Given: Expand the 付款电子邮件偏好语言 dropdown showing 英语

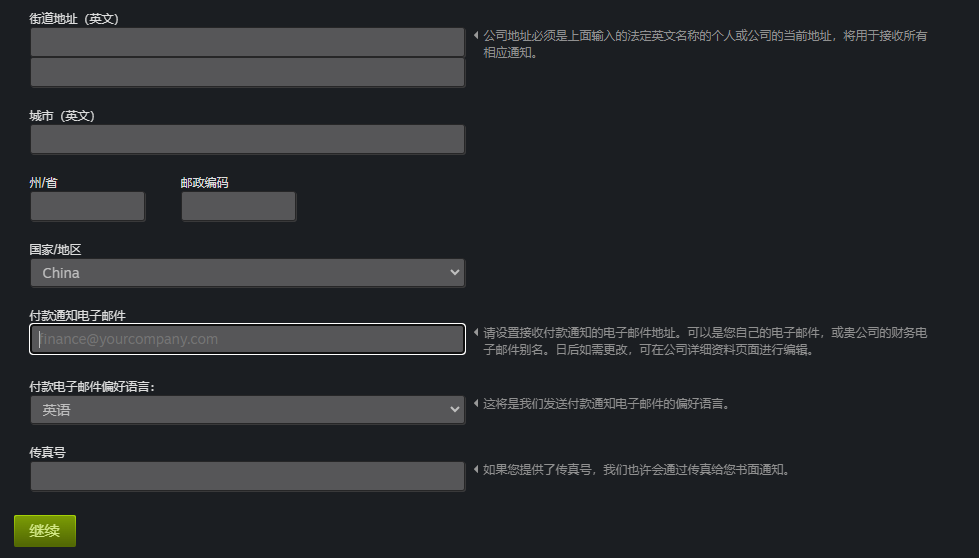Looking at the screenshot, I should (x=247, y=410).
